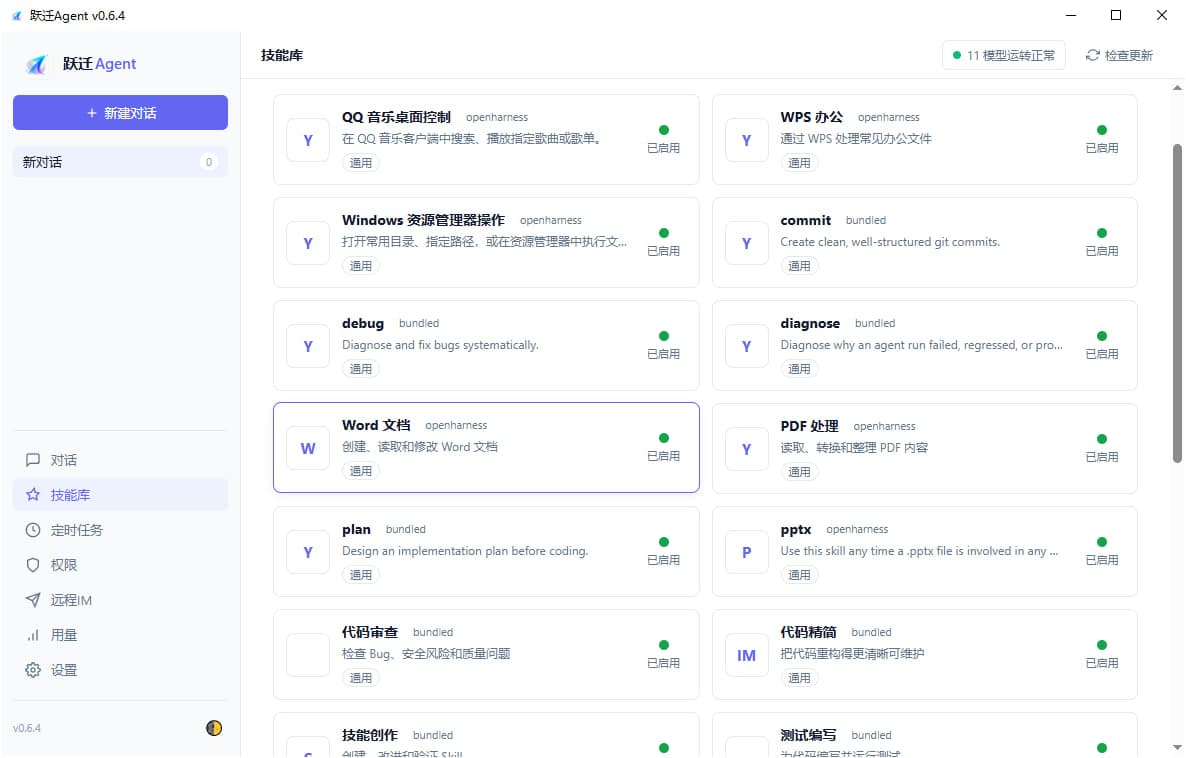Click the v0.6.4 version label in sidebar

26,728
